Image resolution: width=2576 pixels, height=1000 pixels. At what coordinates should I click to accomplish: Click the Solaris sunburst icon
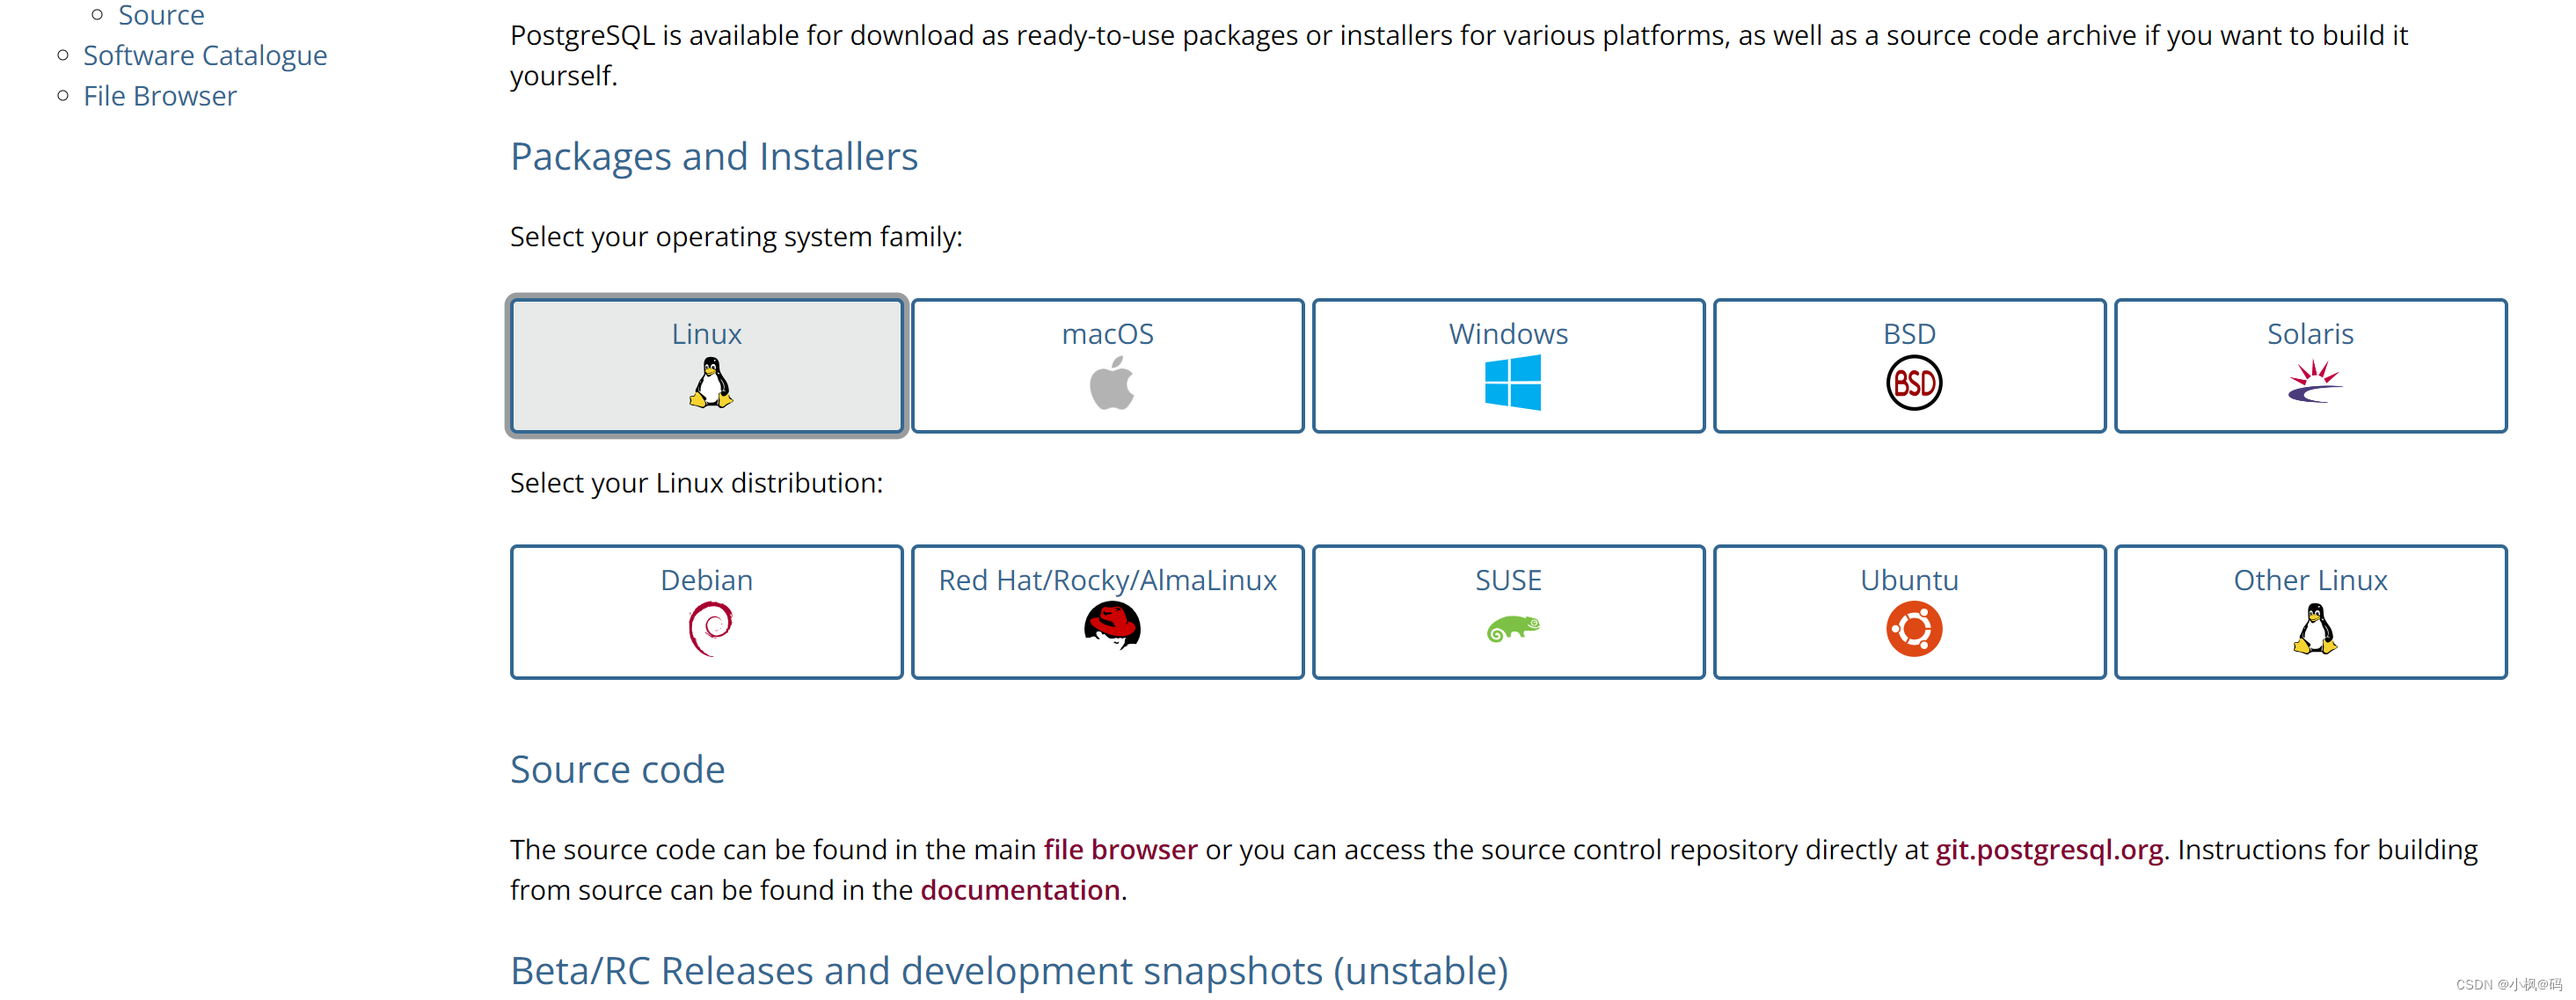[x=2313, y=382]
